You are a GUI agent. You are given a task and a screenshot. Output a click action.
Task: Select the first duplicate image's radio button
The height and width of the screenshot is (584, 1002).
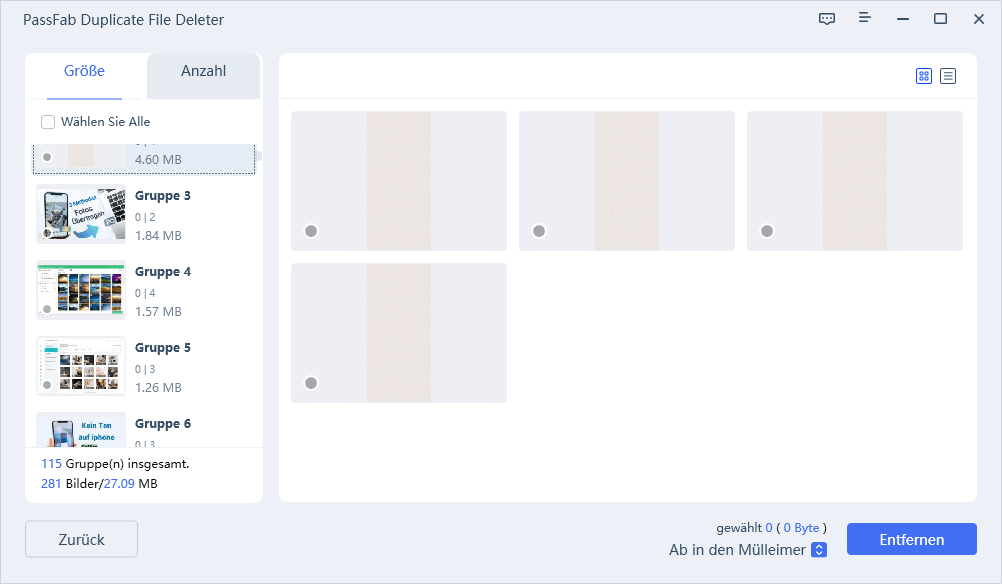pyautogui.click(x=311, y=231)
